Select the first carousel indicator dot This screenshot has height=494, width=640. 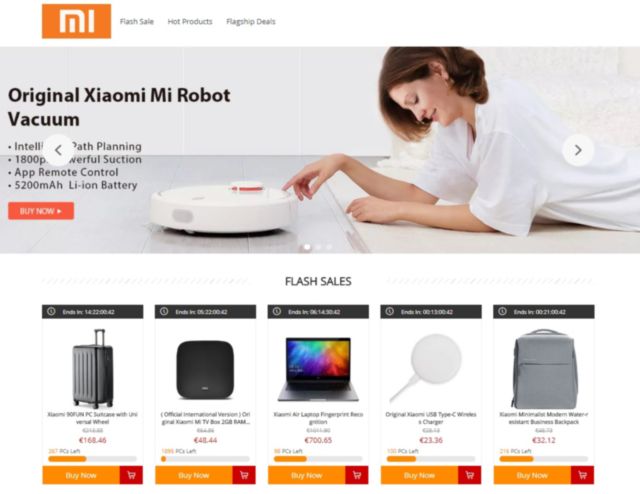pos(307,247)
